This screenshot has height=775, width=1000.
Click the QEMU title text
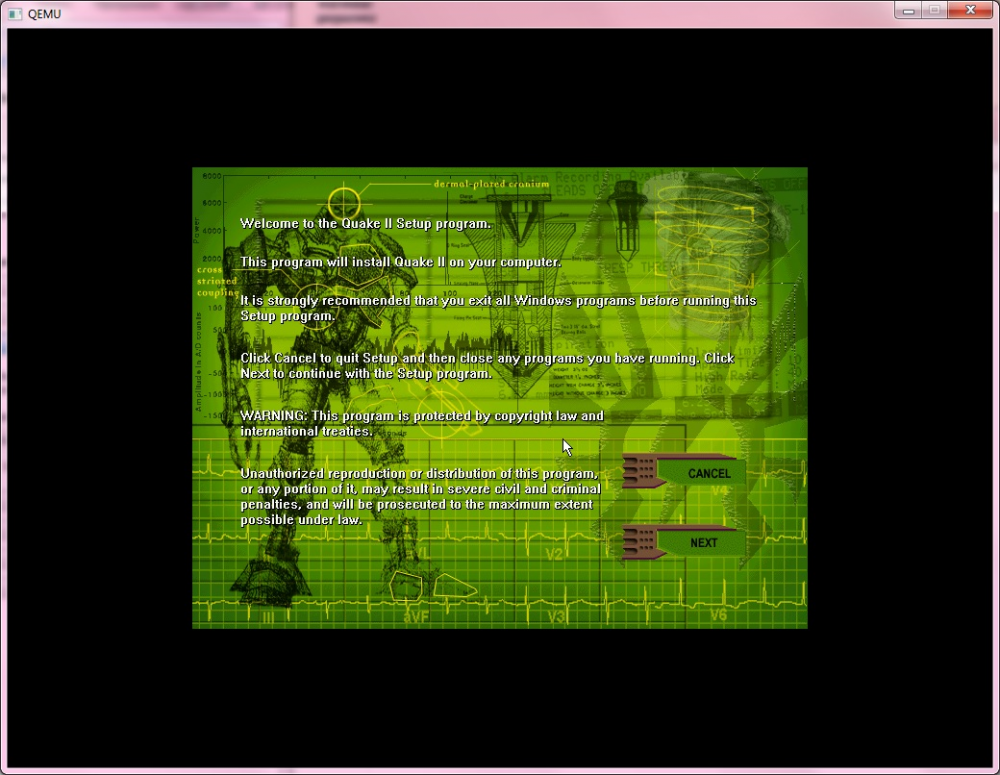pos(45,13)
